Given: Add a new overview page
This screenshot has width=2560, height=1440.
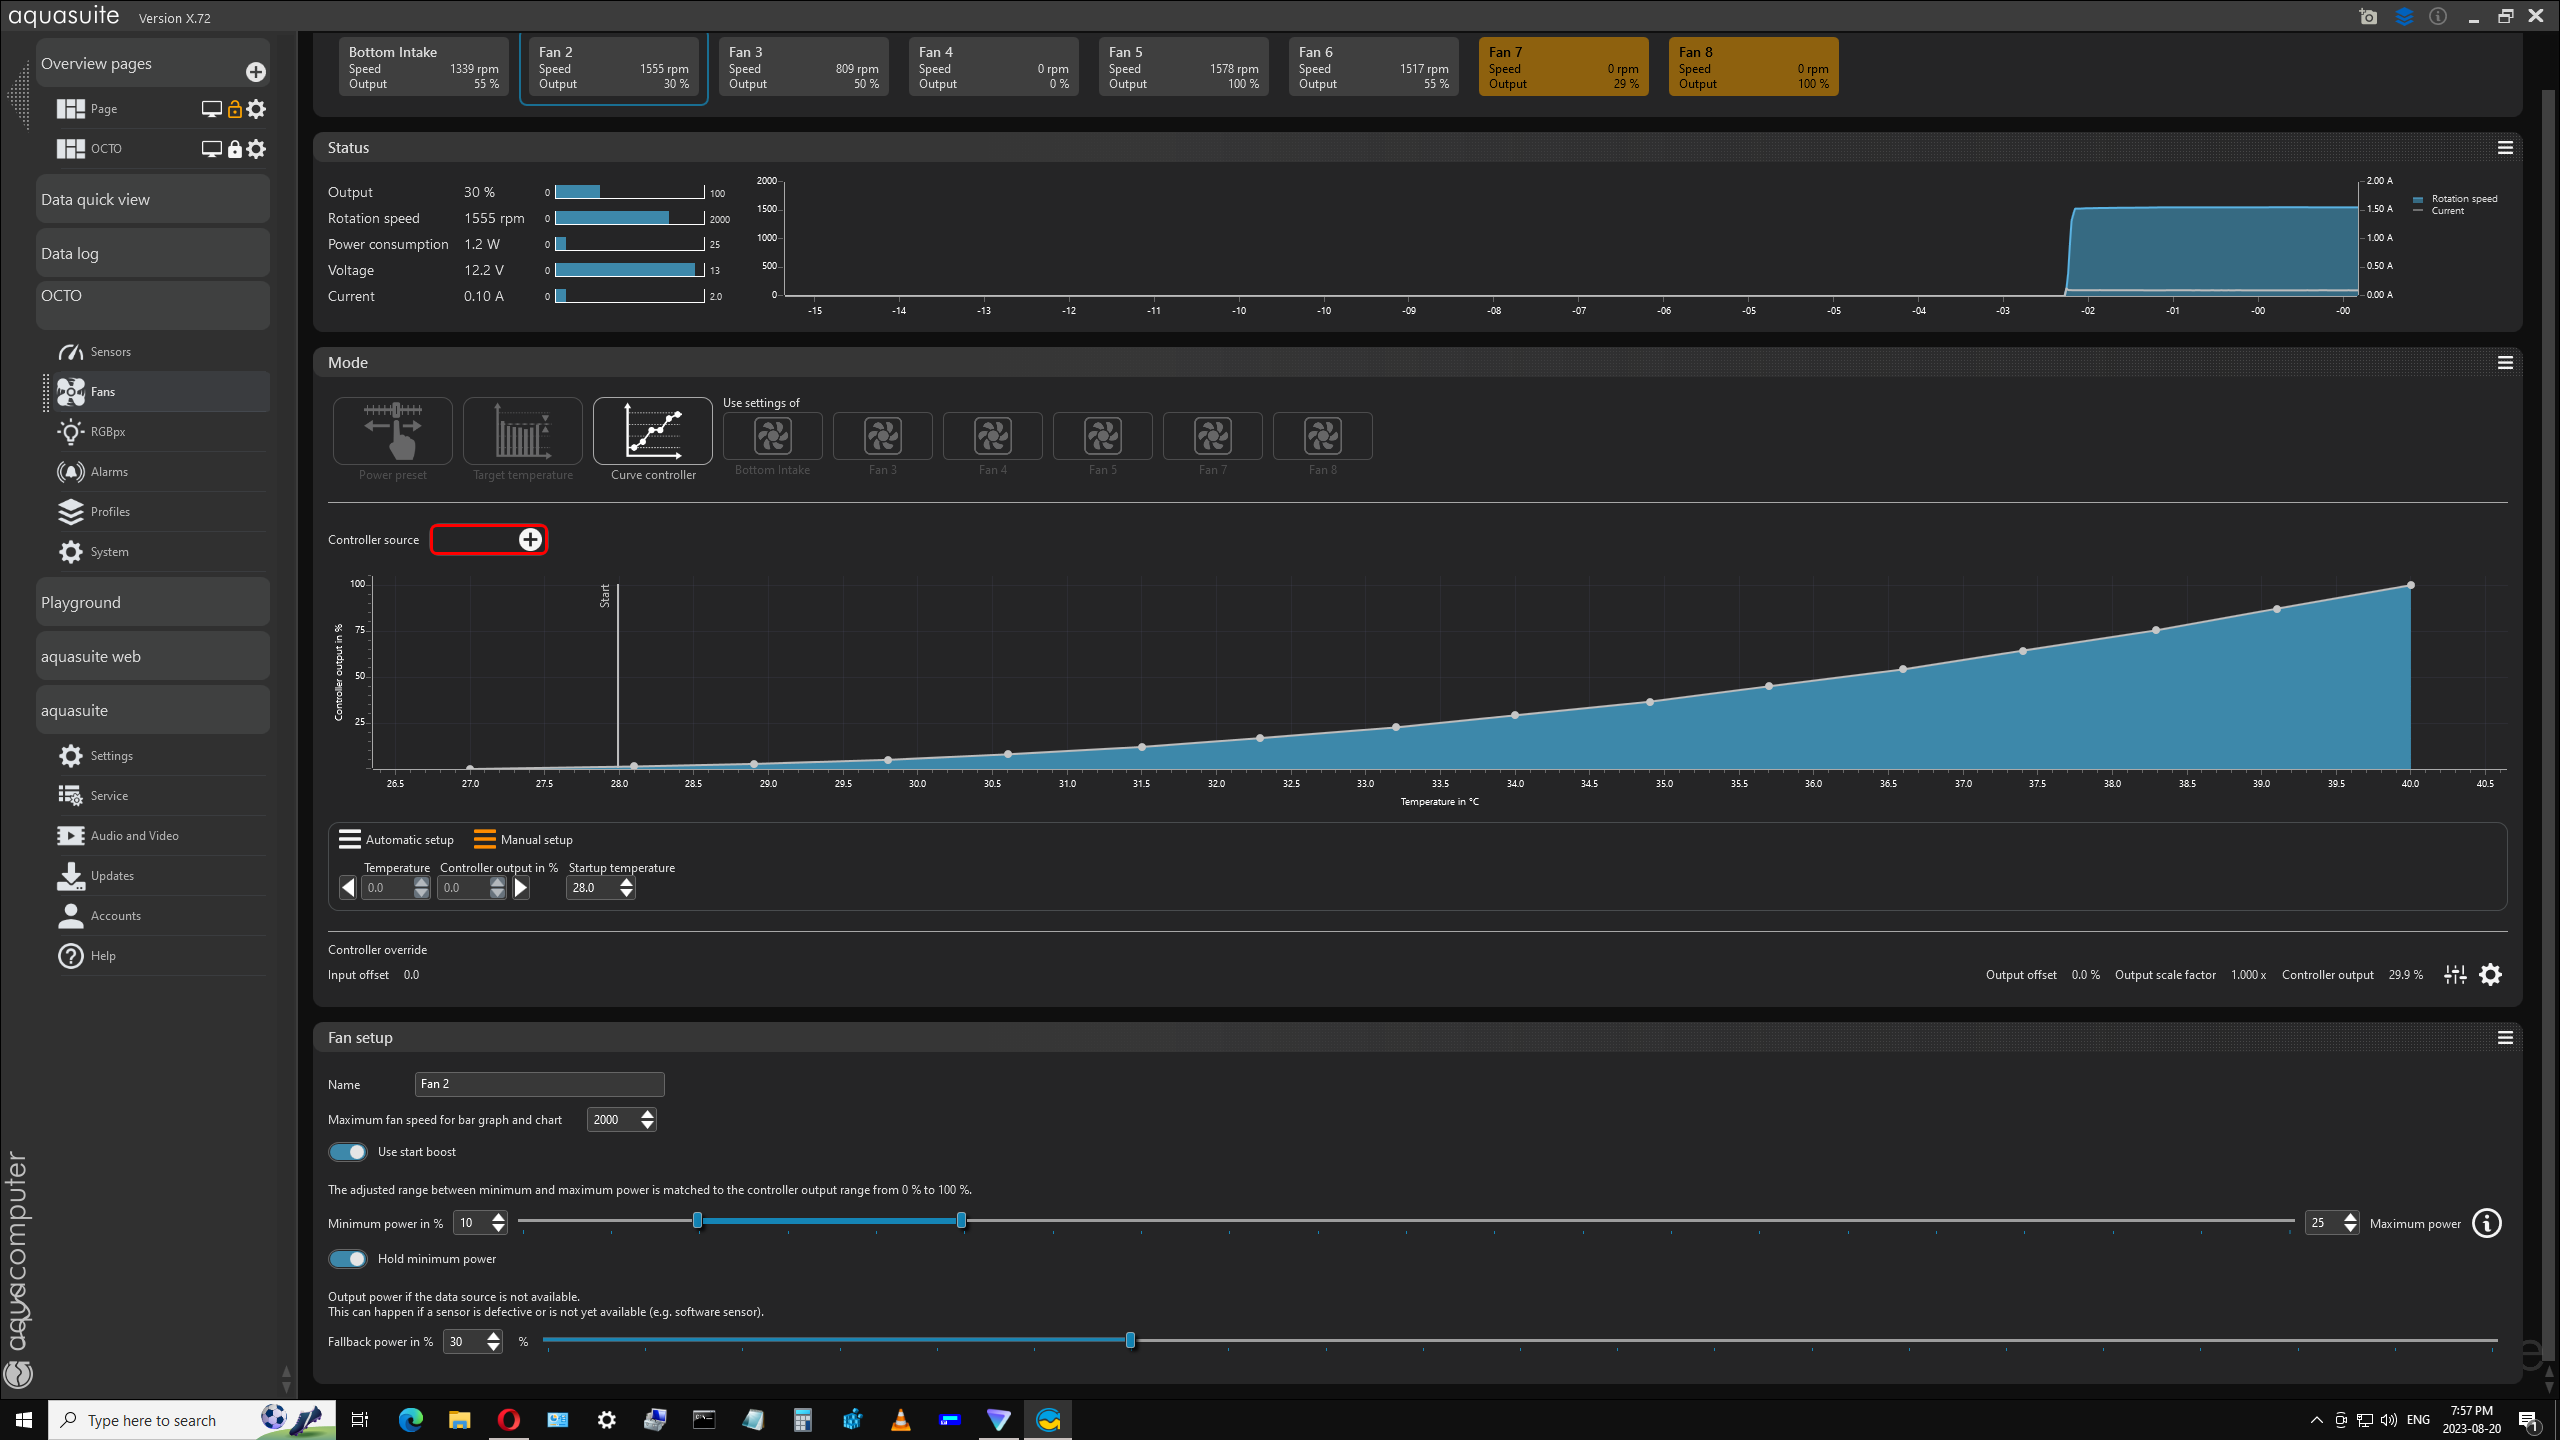Looking at the screenshot, I should coord(256,72).
